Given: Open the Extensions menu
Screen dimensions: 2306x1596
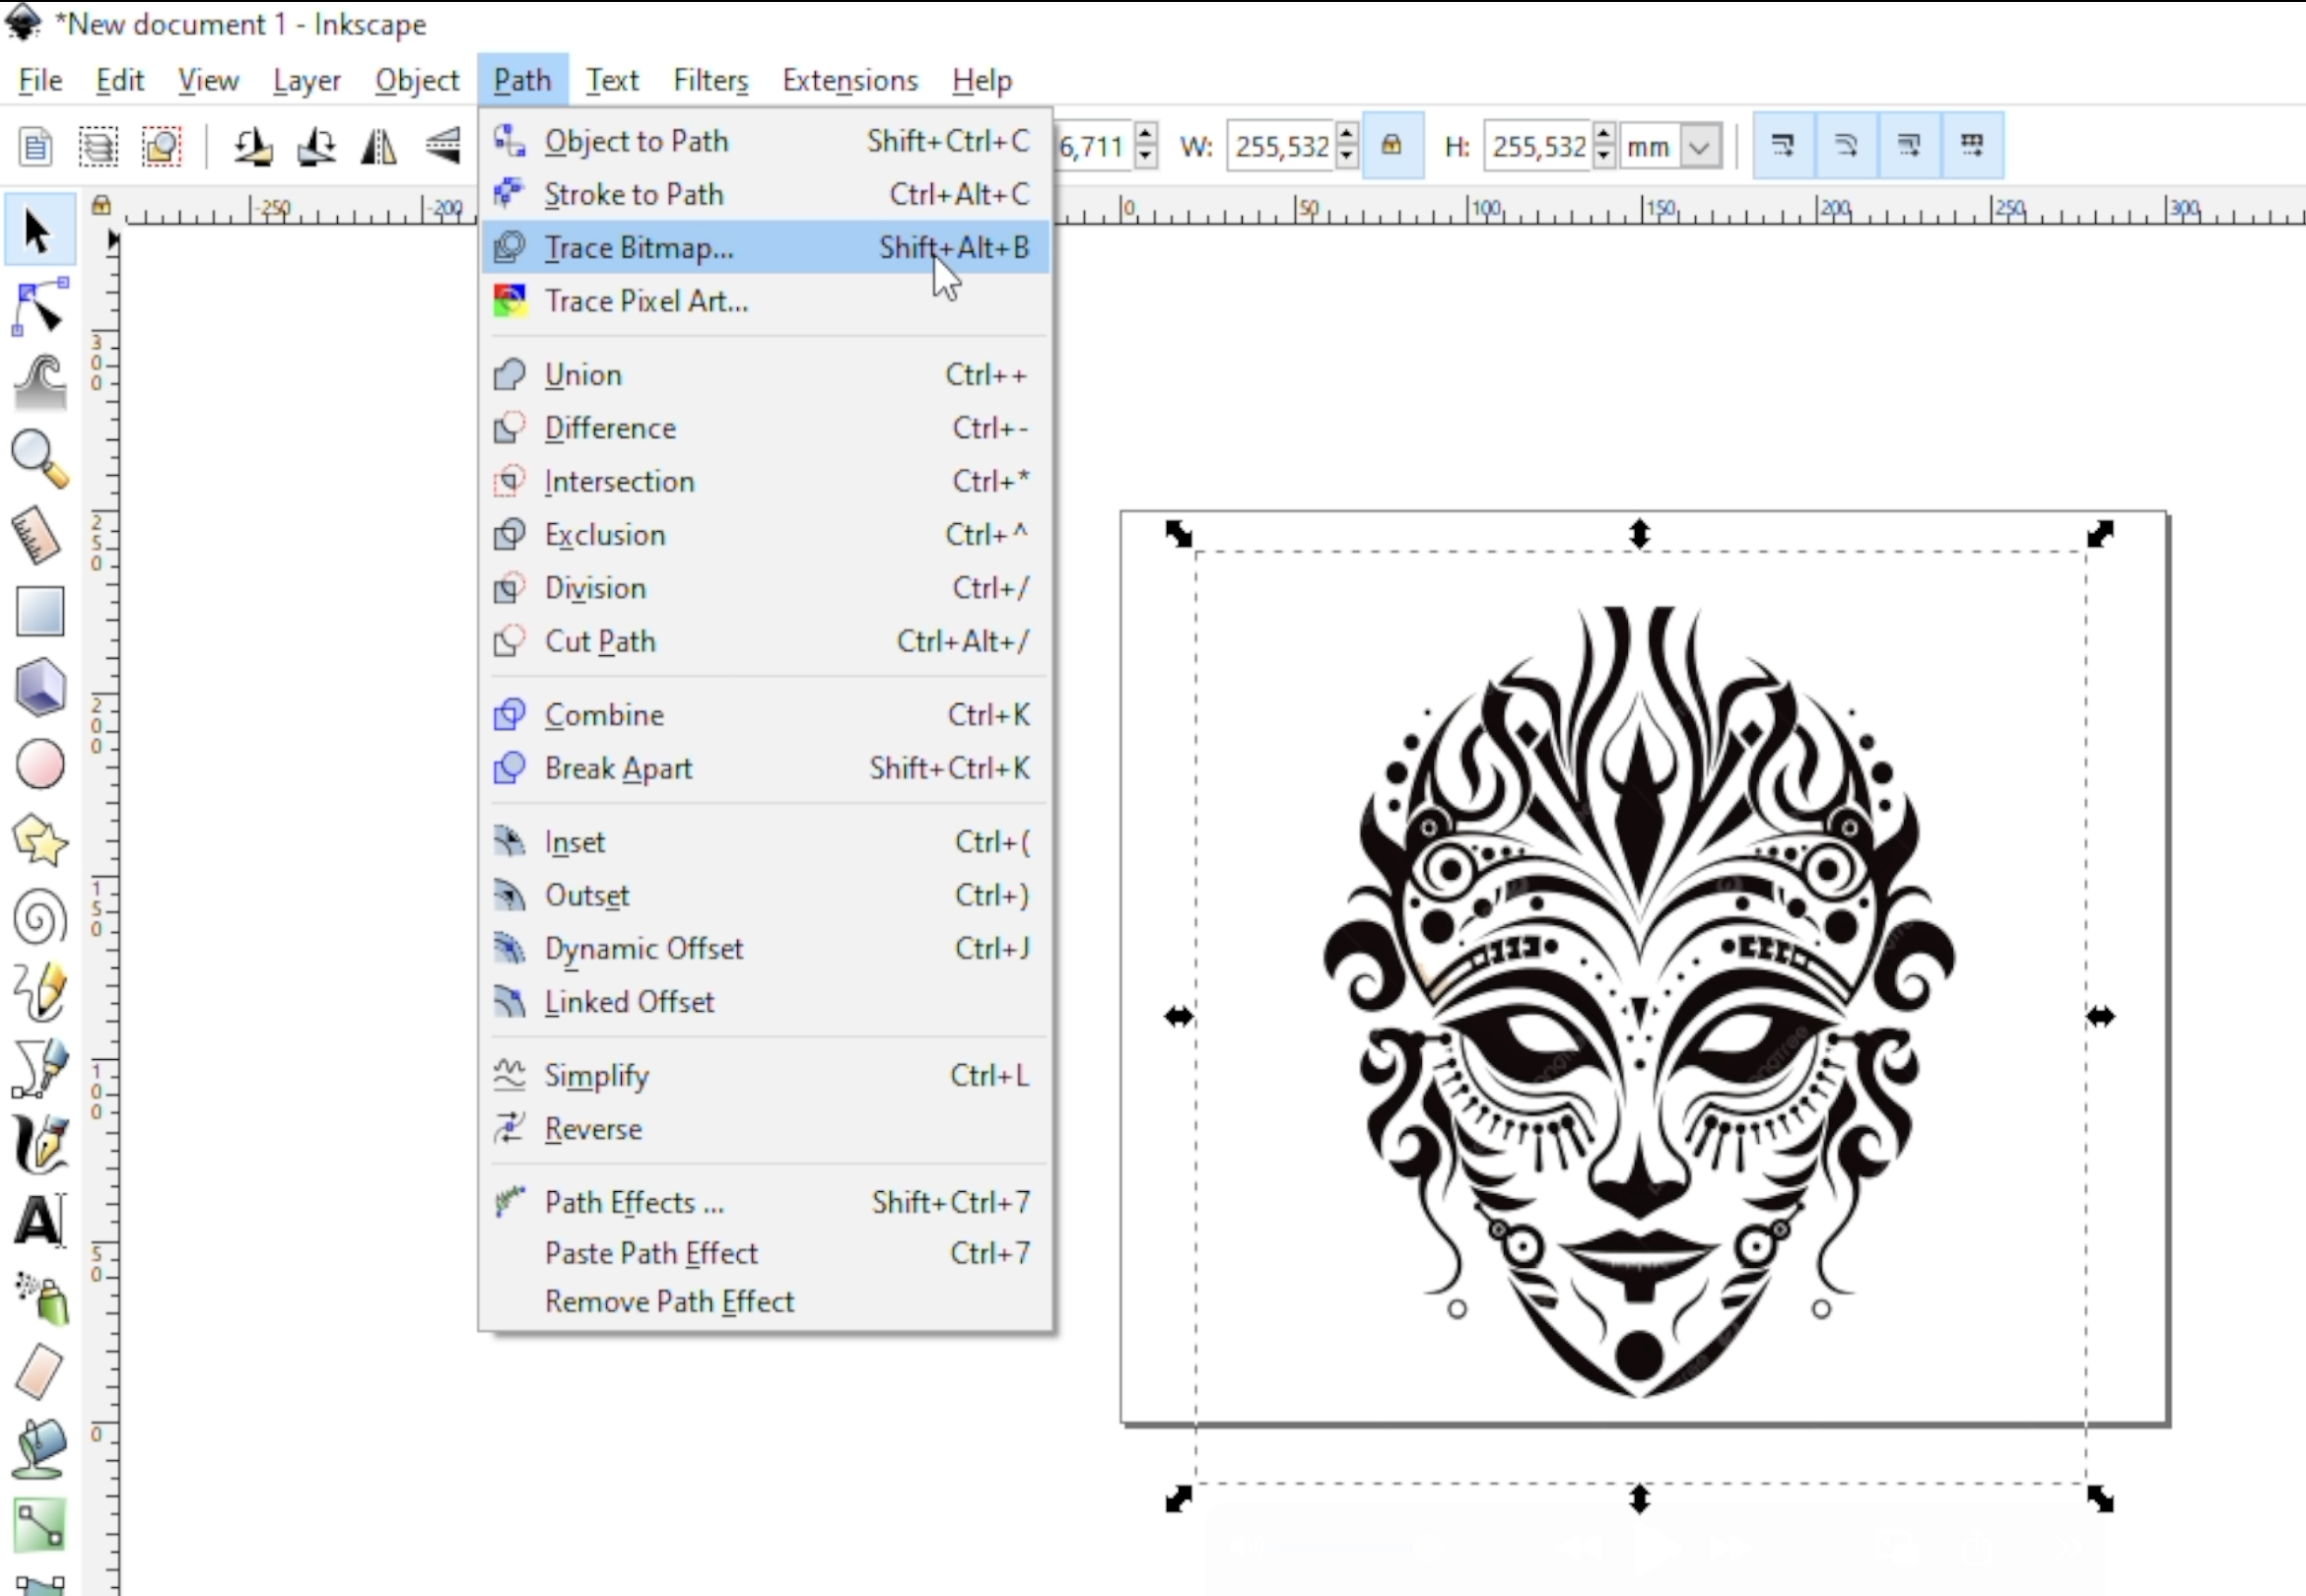Looking at the screenshot, I should [x=849, y=81].
